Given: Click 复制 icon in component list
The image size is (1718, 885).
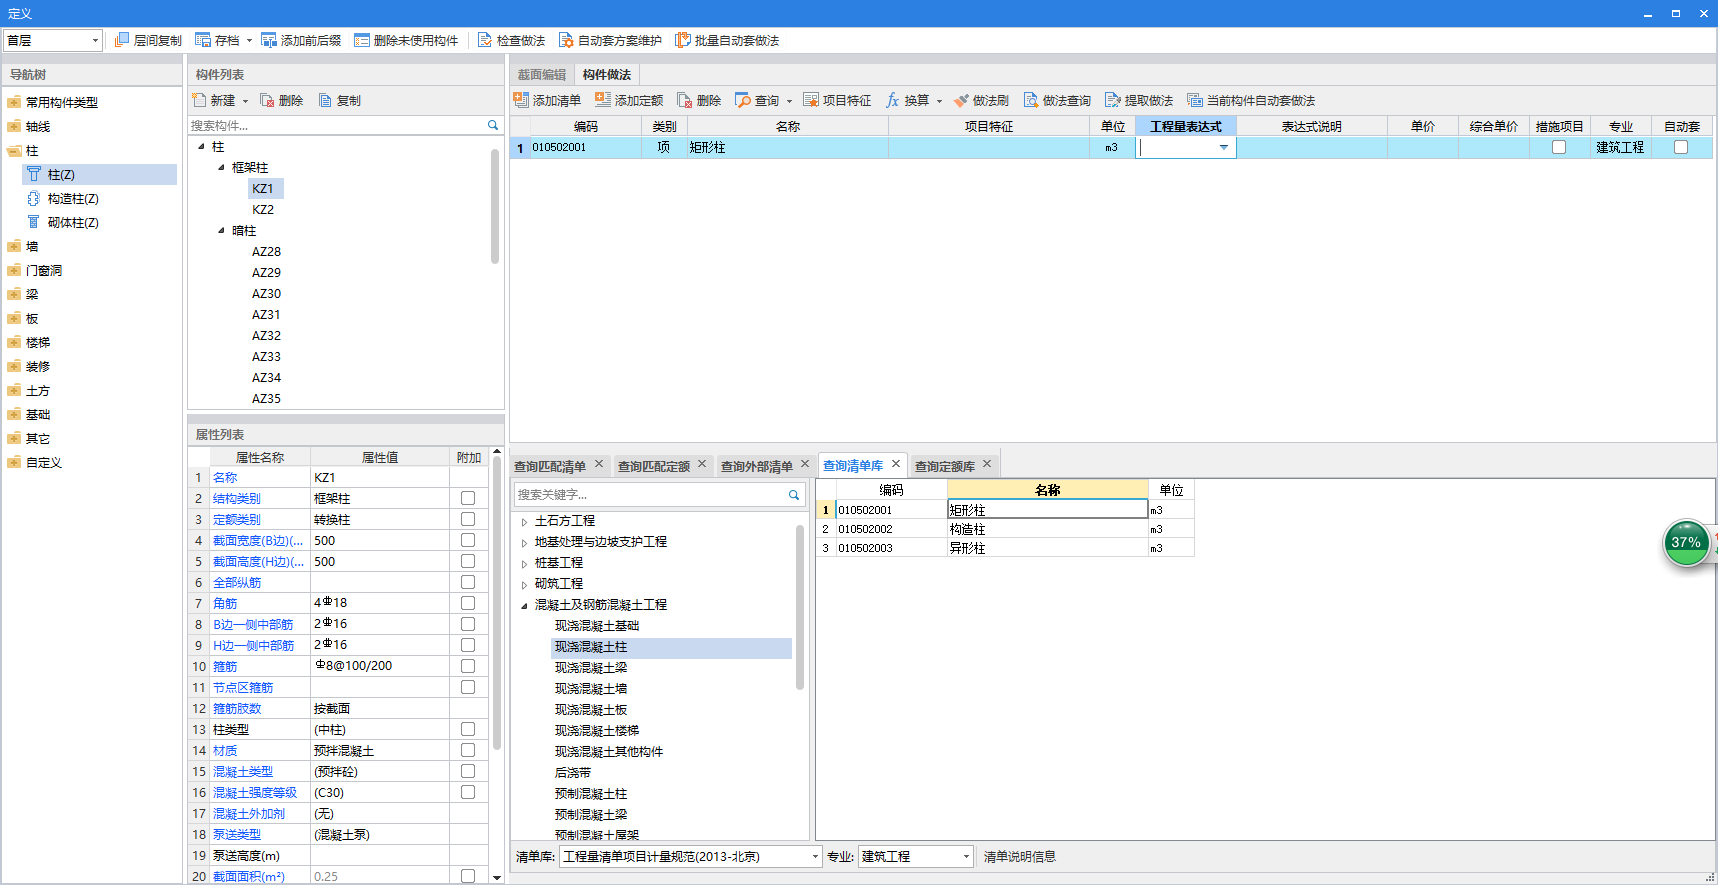Looking at the screenshot, I should (325, 100).
